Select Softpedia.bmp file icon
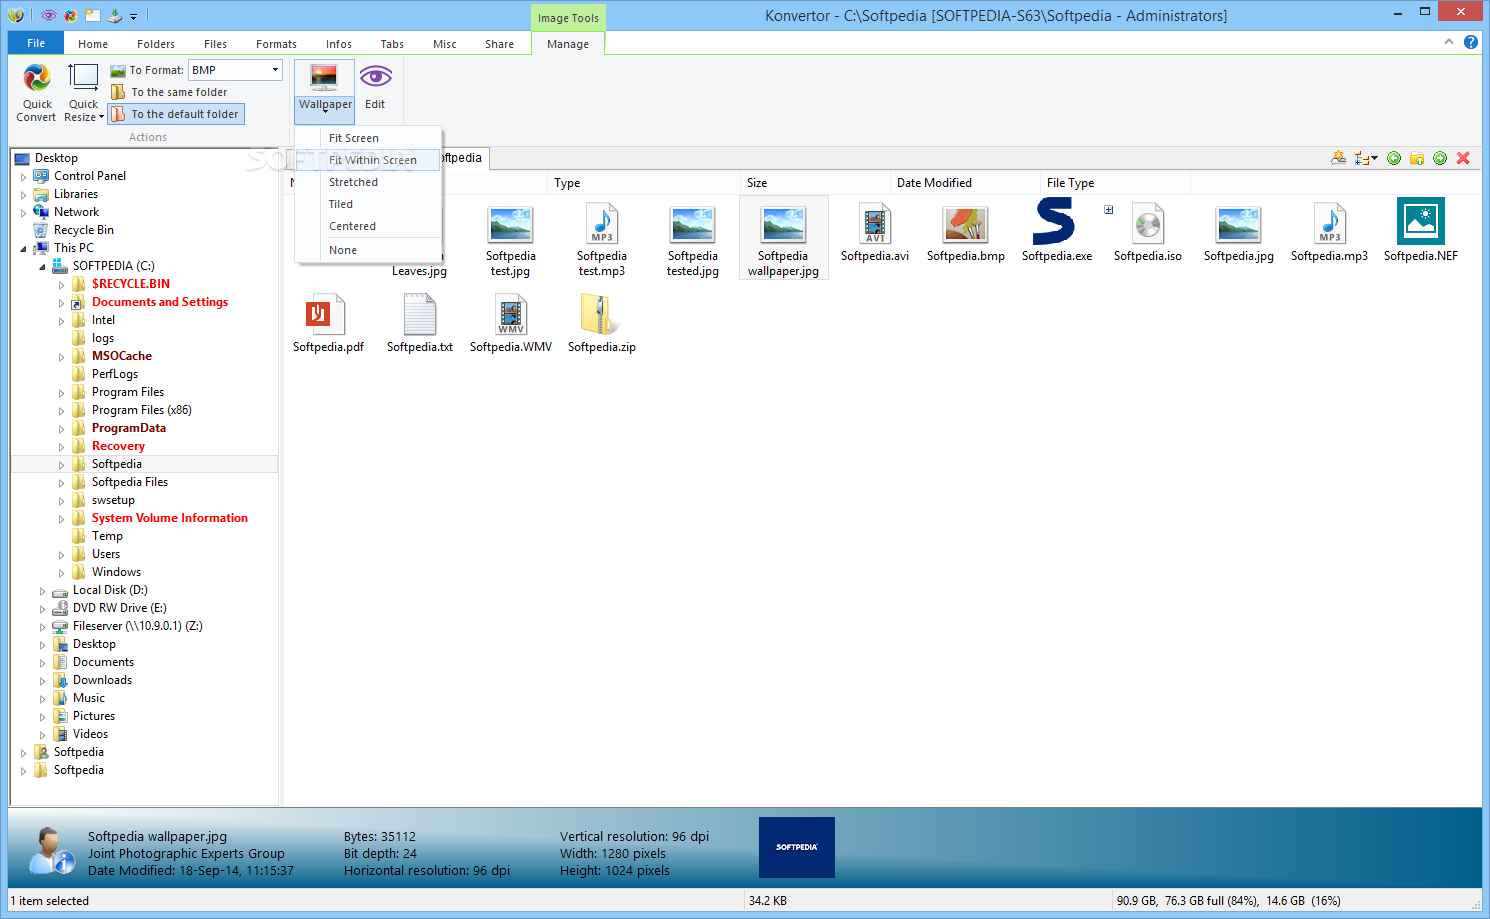 click(966, 224)
